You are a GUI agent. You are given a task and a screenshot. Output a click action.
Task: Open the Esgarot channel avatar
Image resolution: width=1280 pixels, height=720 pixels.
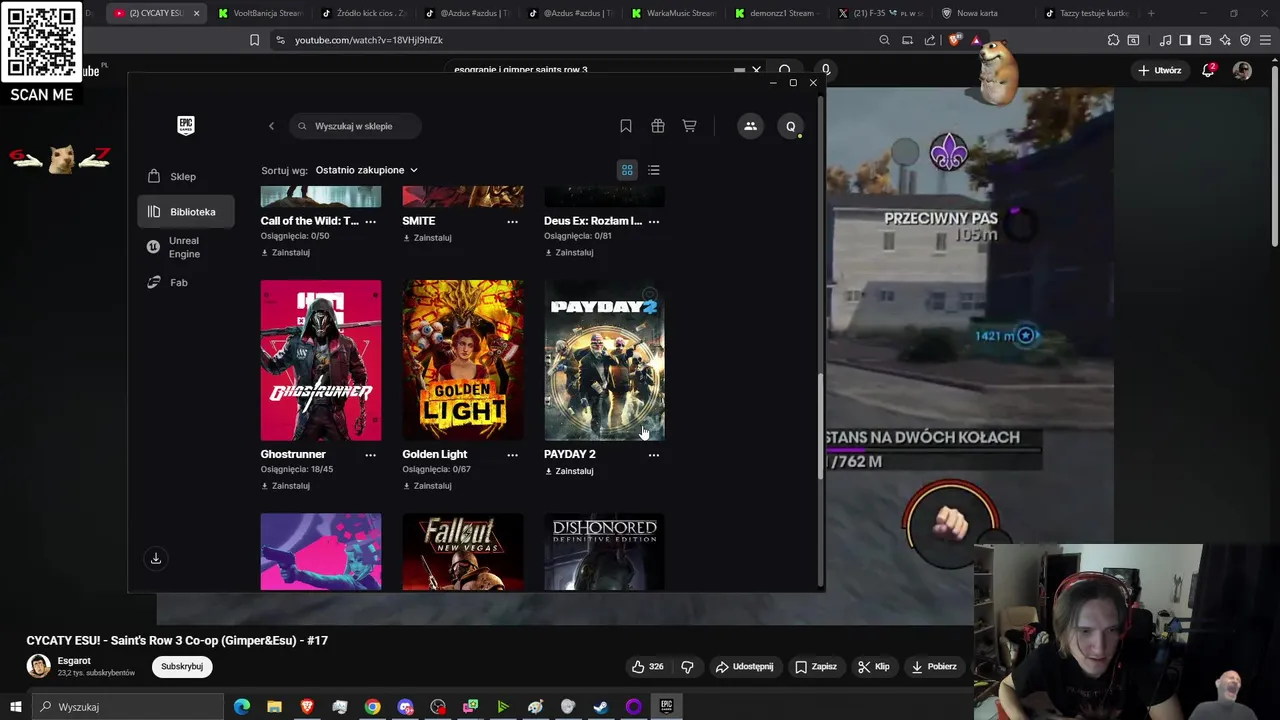coord(38,666)
